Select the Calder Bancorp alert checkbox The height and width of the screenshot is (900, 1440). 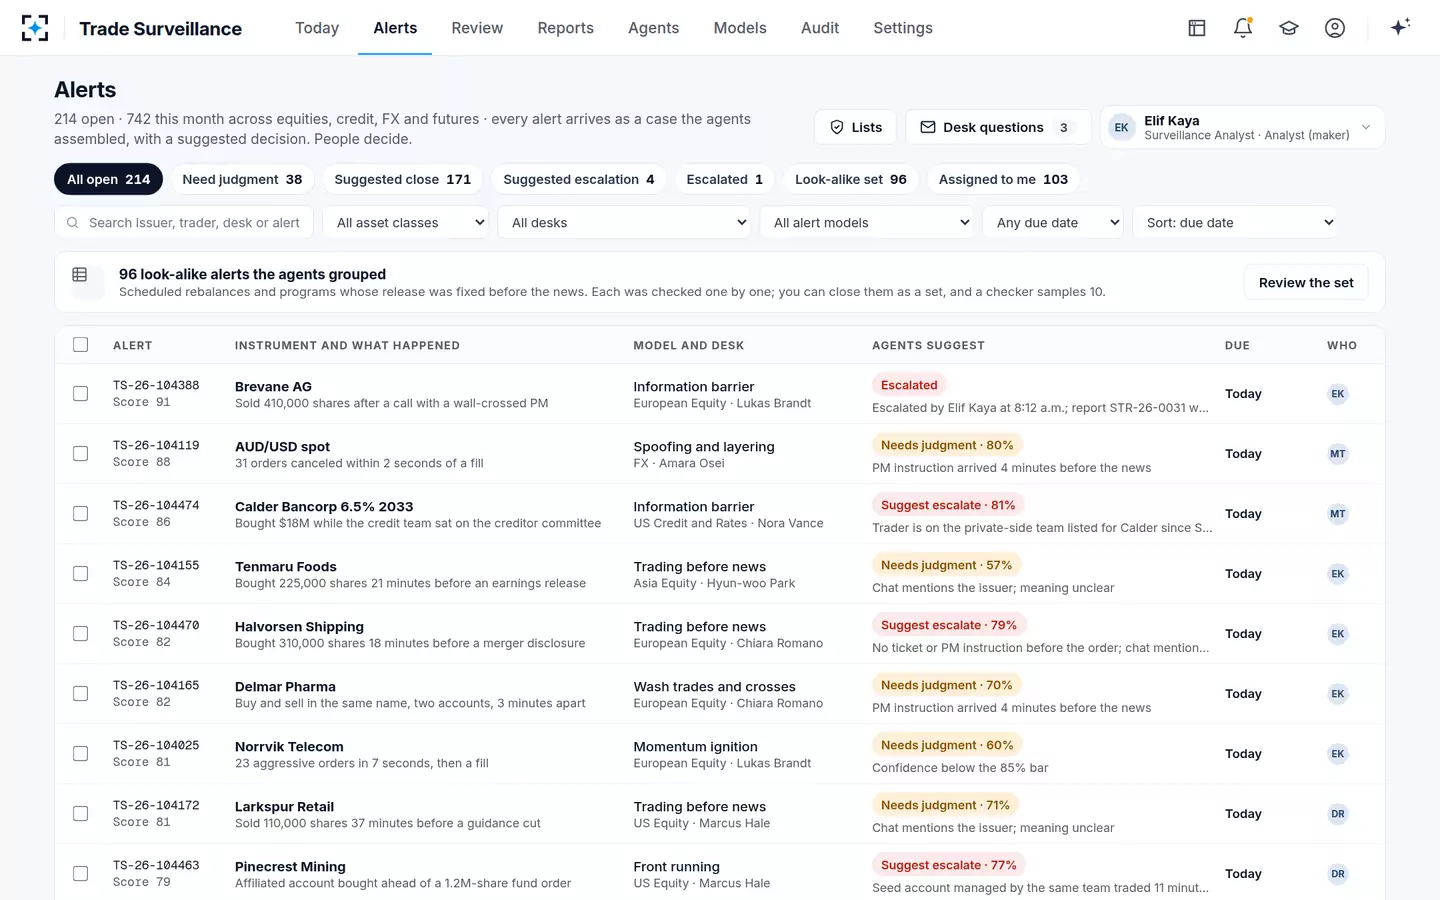[81, 514]
